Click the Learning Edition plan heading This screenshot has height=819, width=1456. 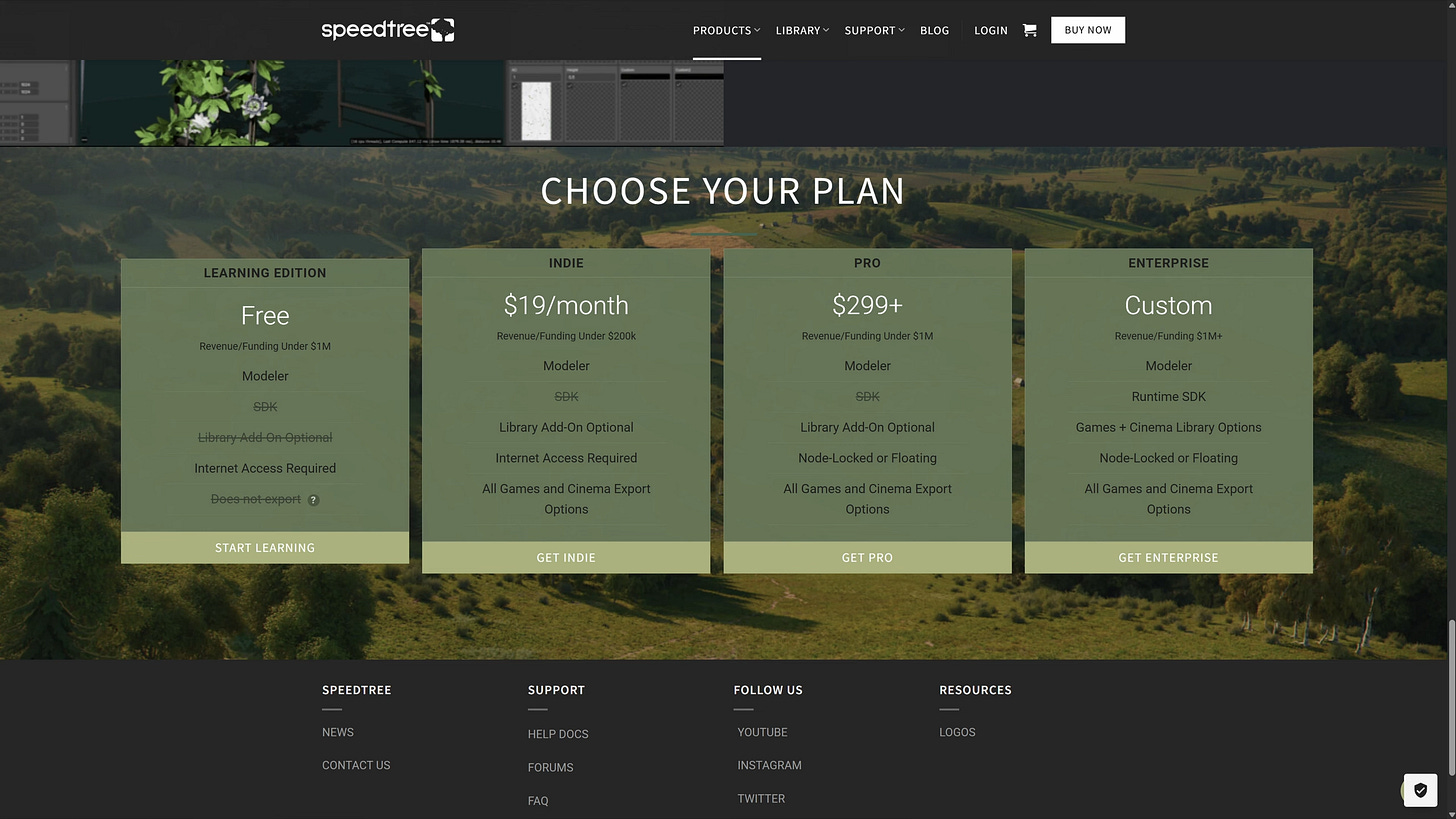[x=265, y=273]
